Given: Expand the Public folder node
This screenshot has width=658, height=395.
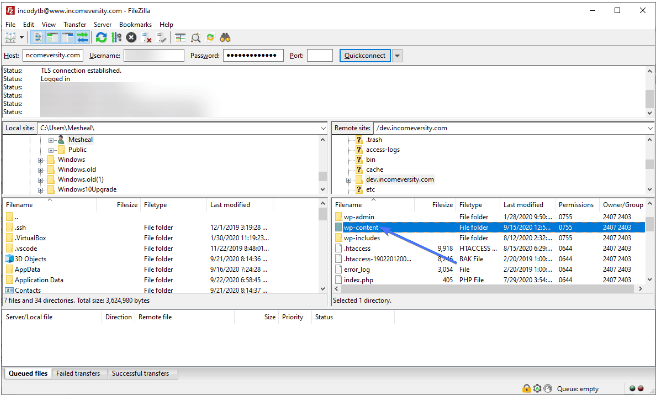Looking at the screenshot, I should click(51, 150).
